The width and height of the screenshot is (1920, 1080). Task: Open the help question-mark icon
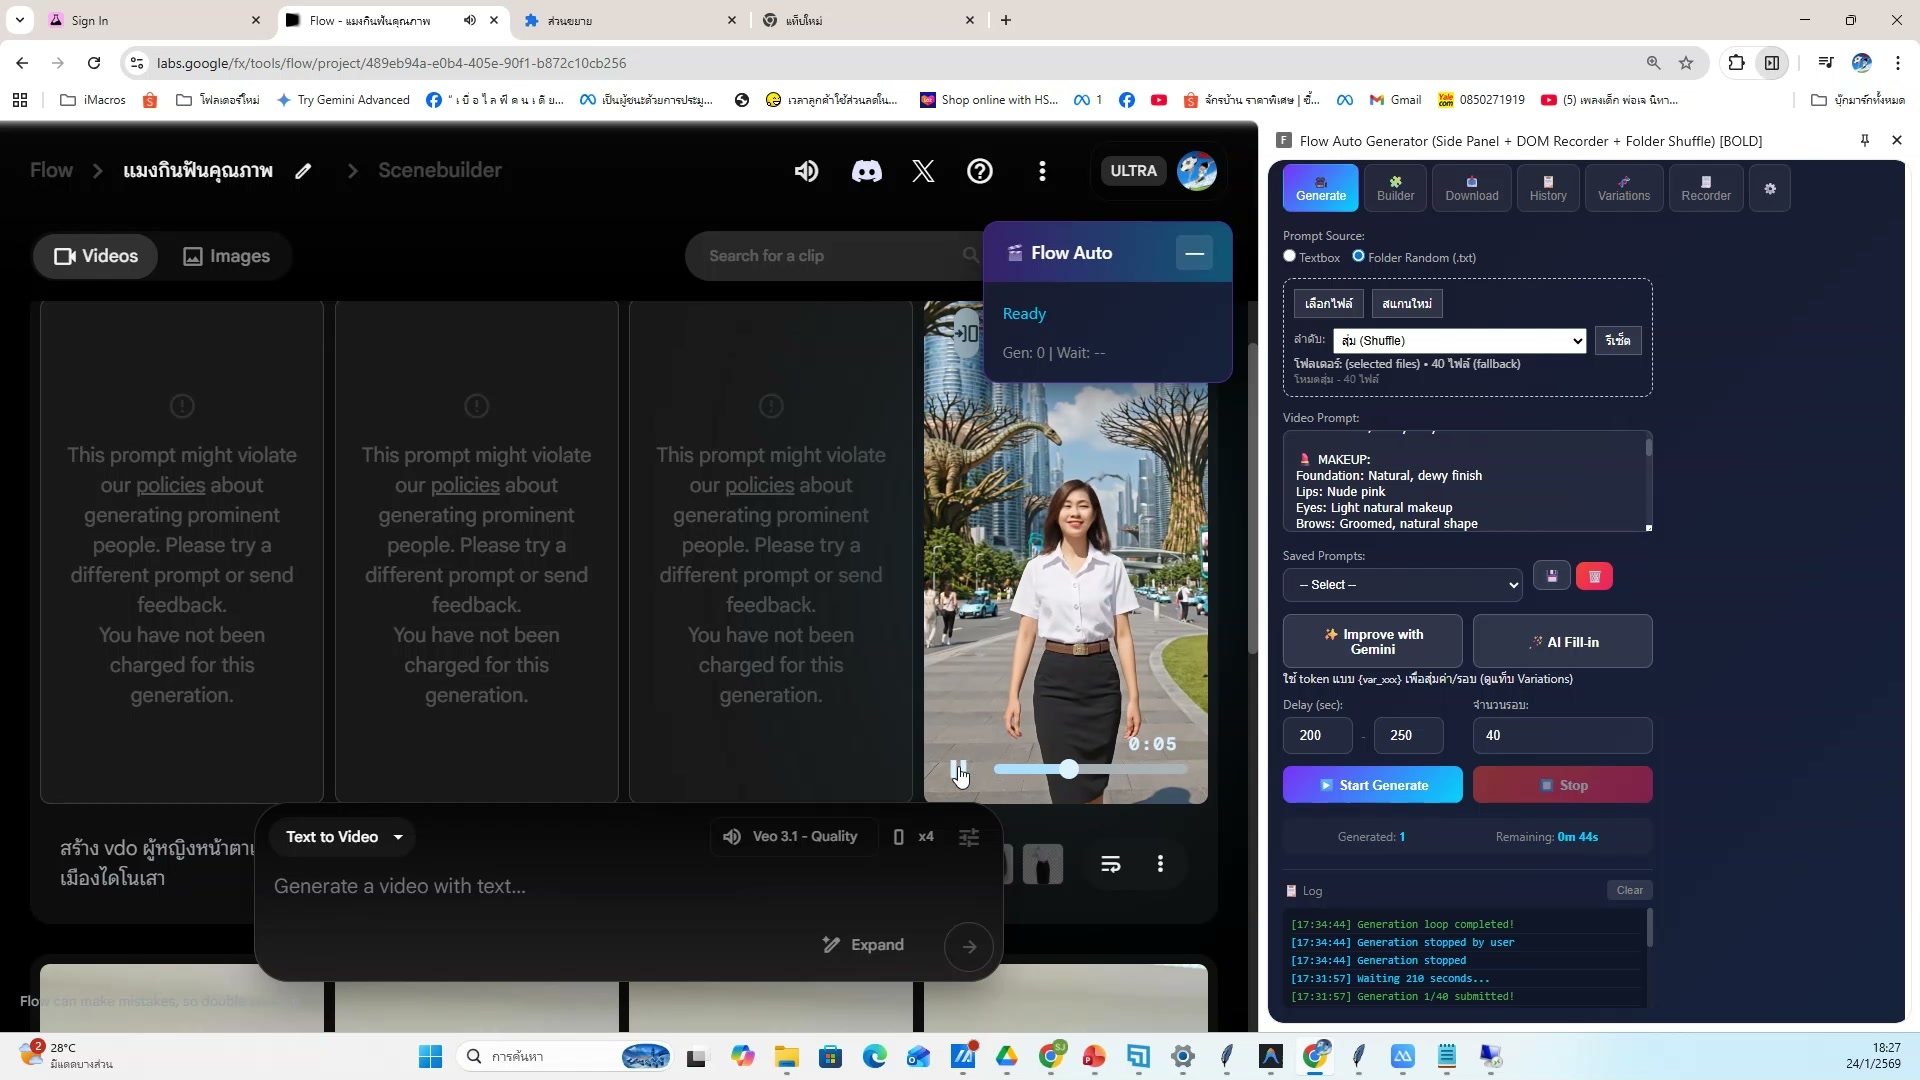pos(980,170)
